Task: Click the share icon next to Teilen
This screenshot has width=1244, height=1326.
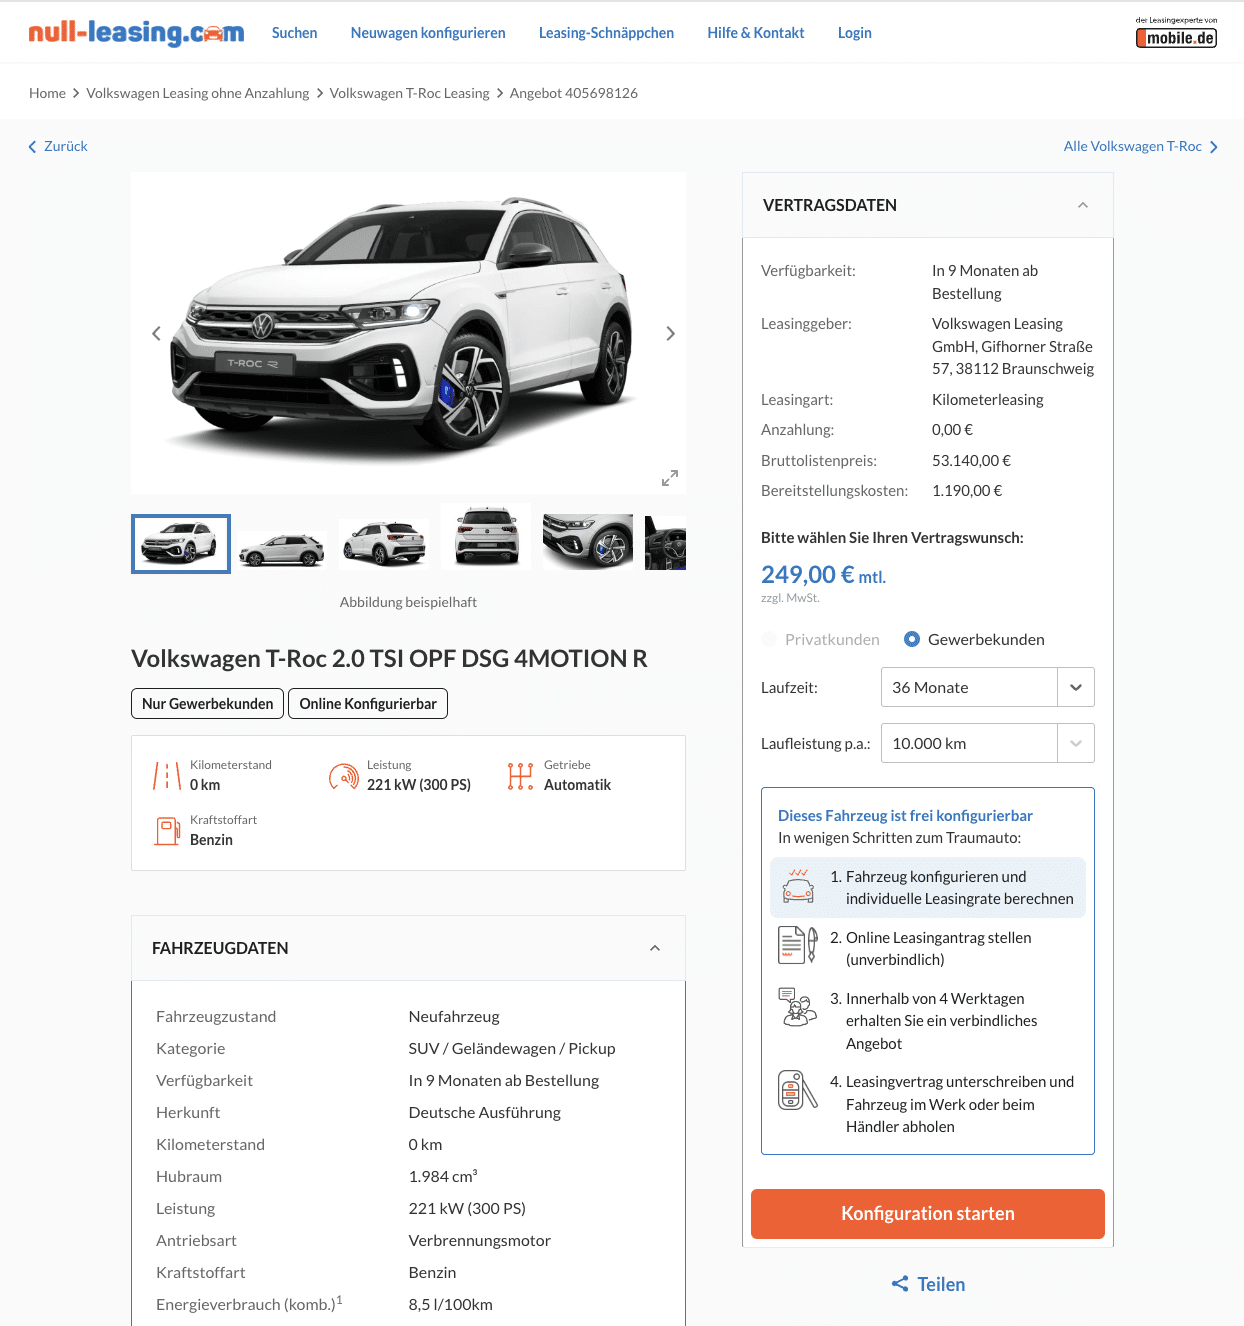Action: pos(900,1284)
